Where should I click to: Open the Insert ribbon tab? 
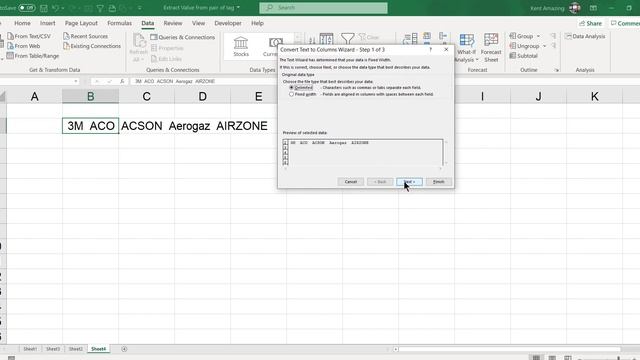pos(47,23)
